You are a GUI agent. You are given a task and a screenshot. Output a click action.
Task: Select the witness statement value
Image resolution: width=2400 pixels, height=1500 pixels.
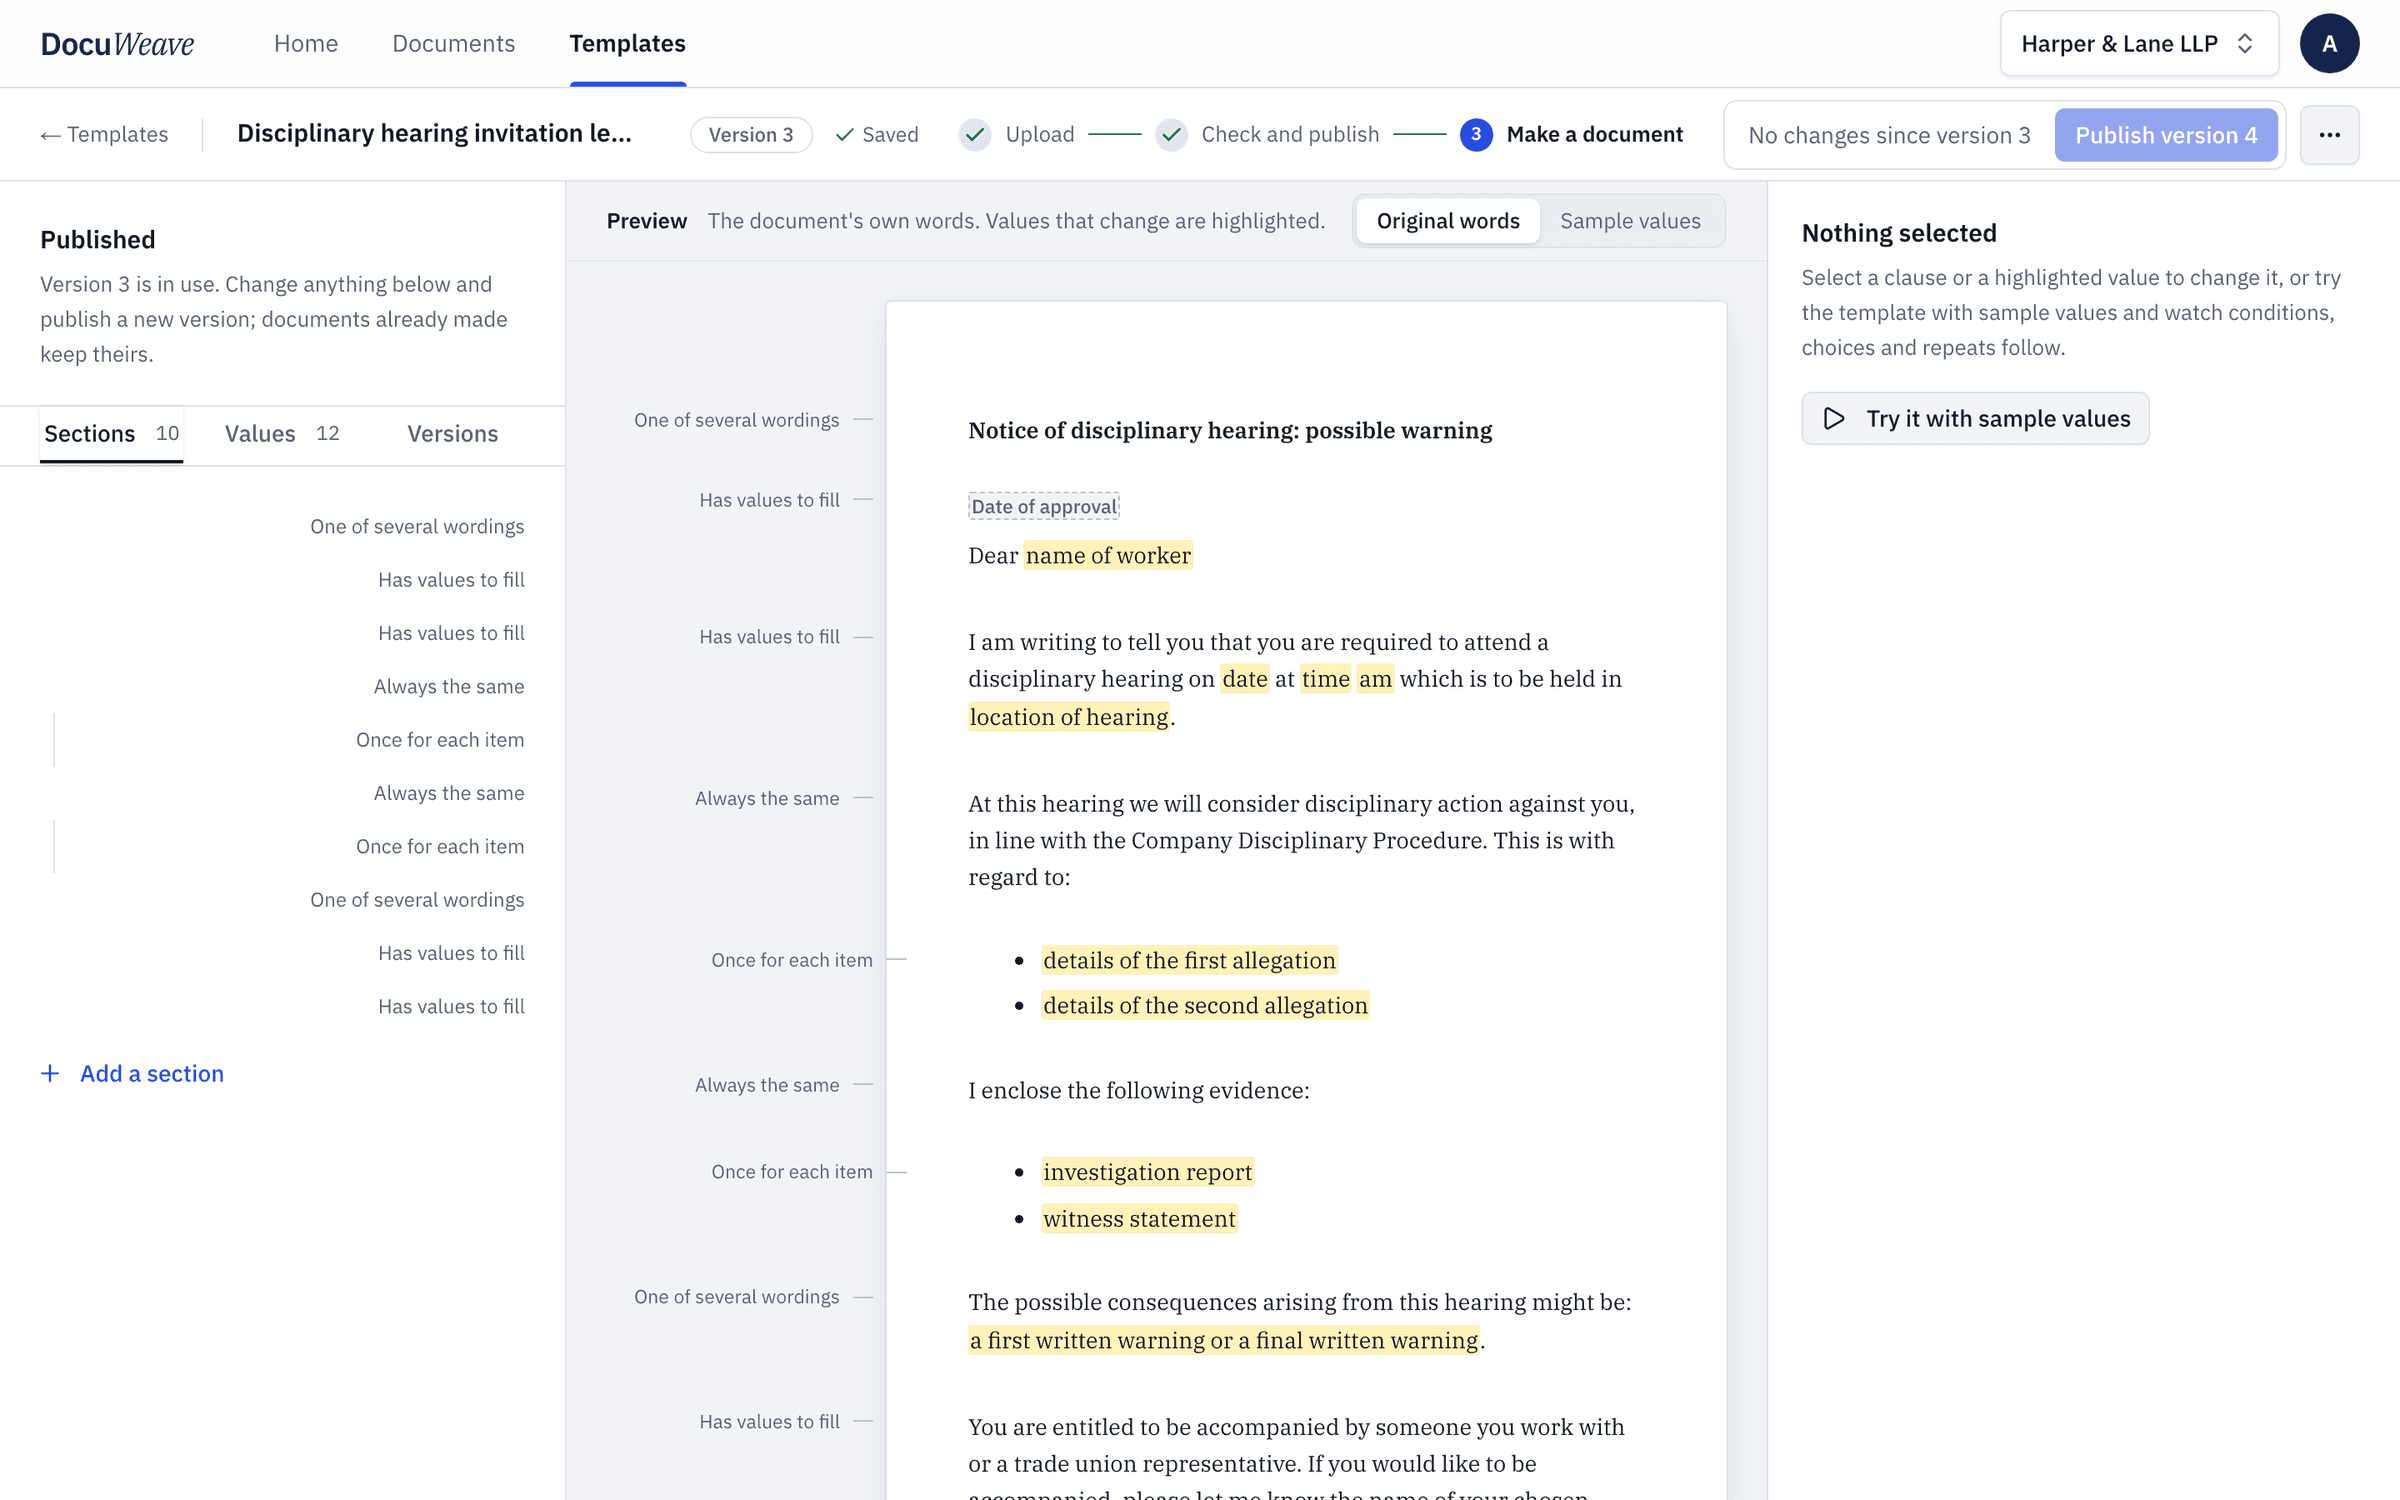[x=1139, y=1219]
